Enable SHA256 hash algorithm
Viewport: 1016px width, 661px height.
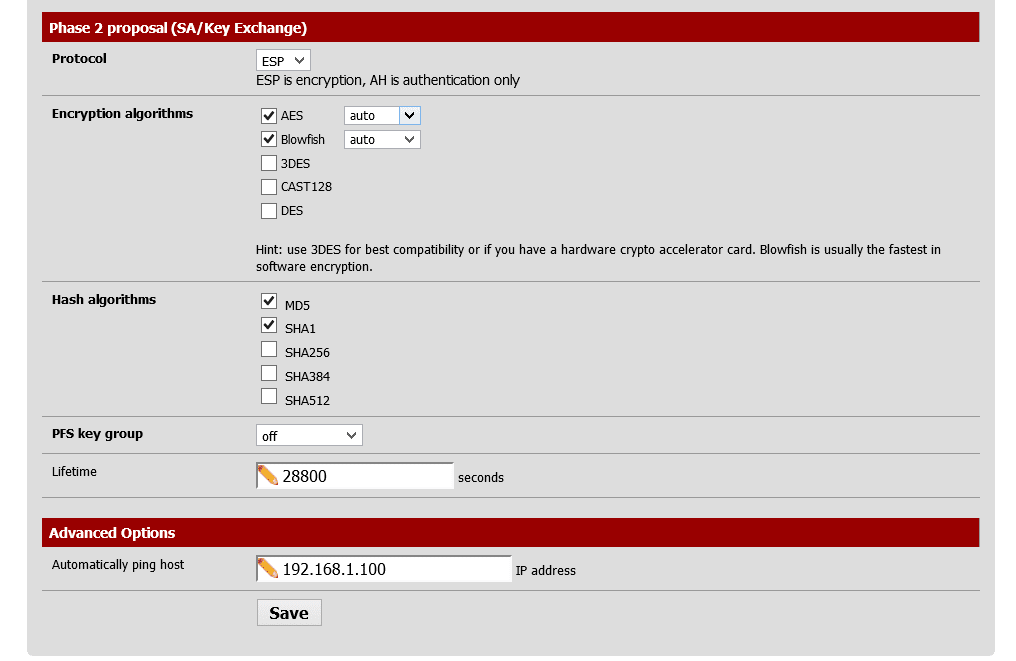(268, 349)
